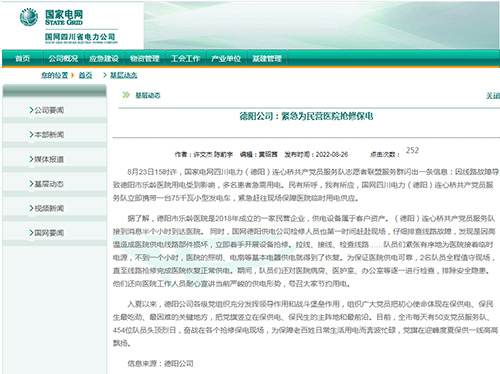
Task: Click the green double-arrow icon before 基层动态 heading
Action: click(x=126, y=95)
